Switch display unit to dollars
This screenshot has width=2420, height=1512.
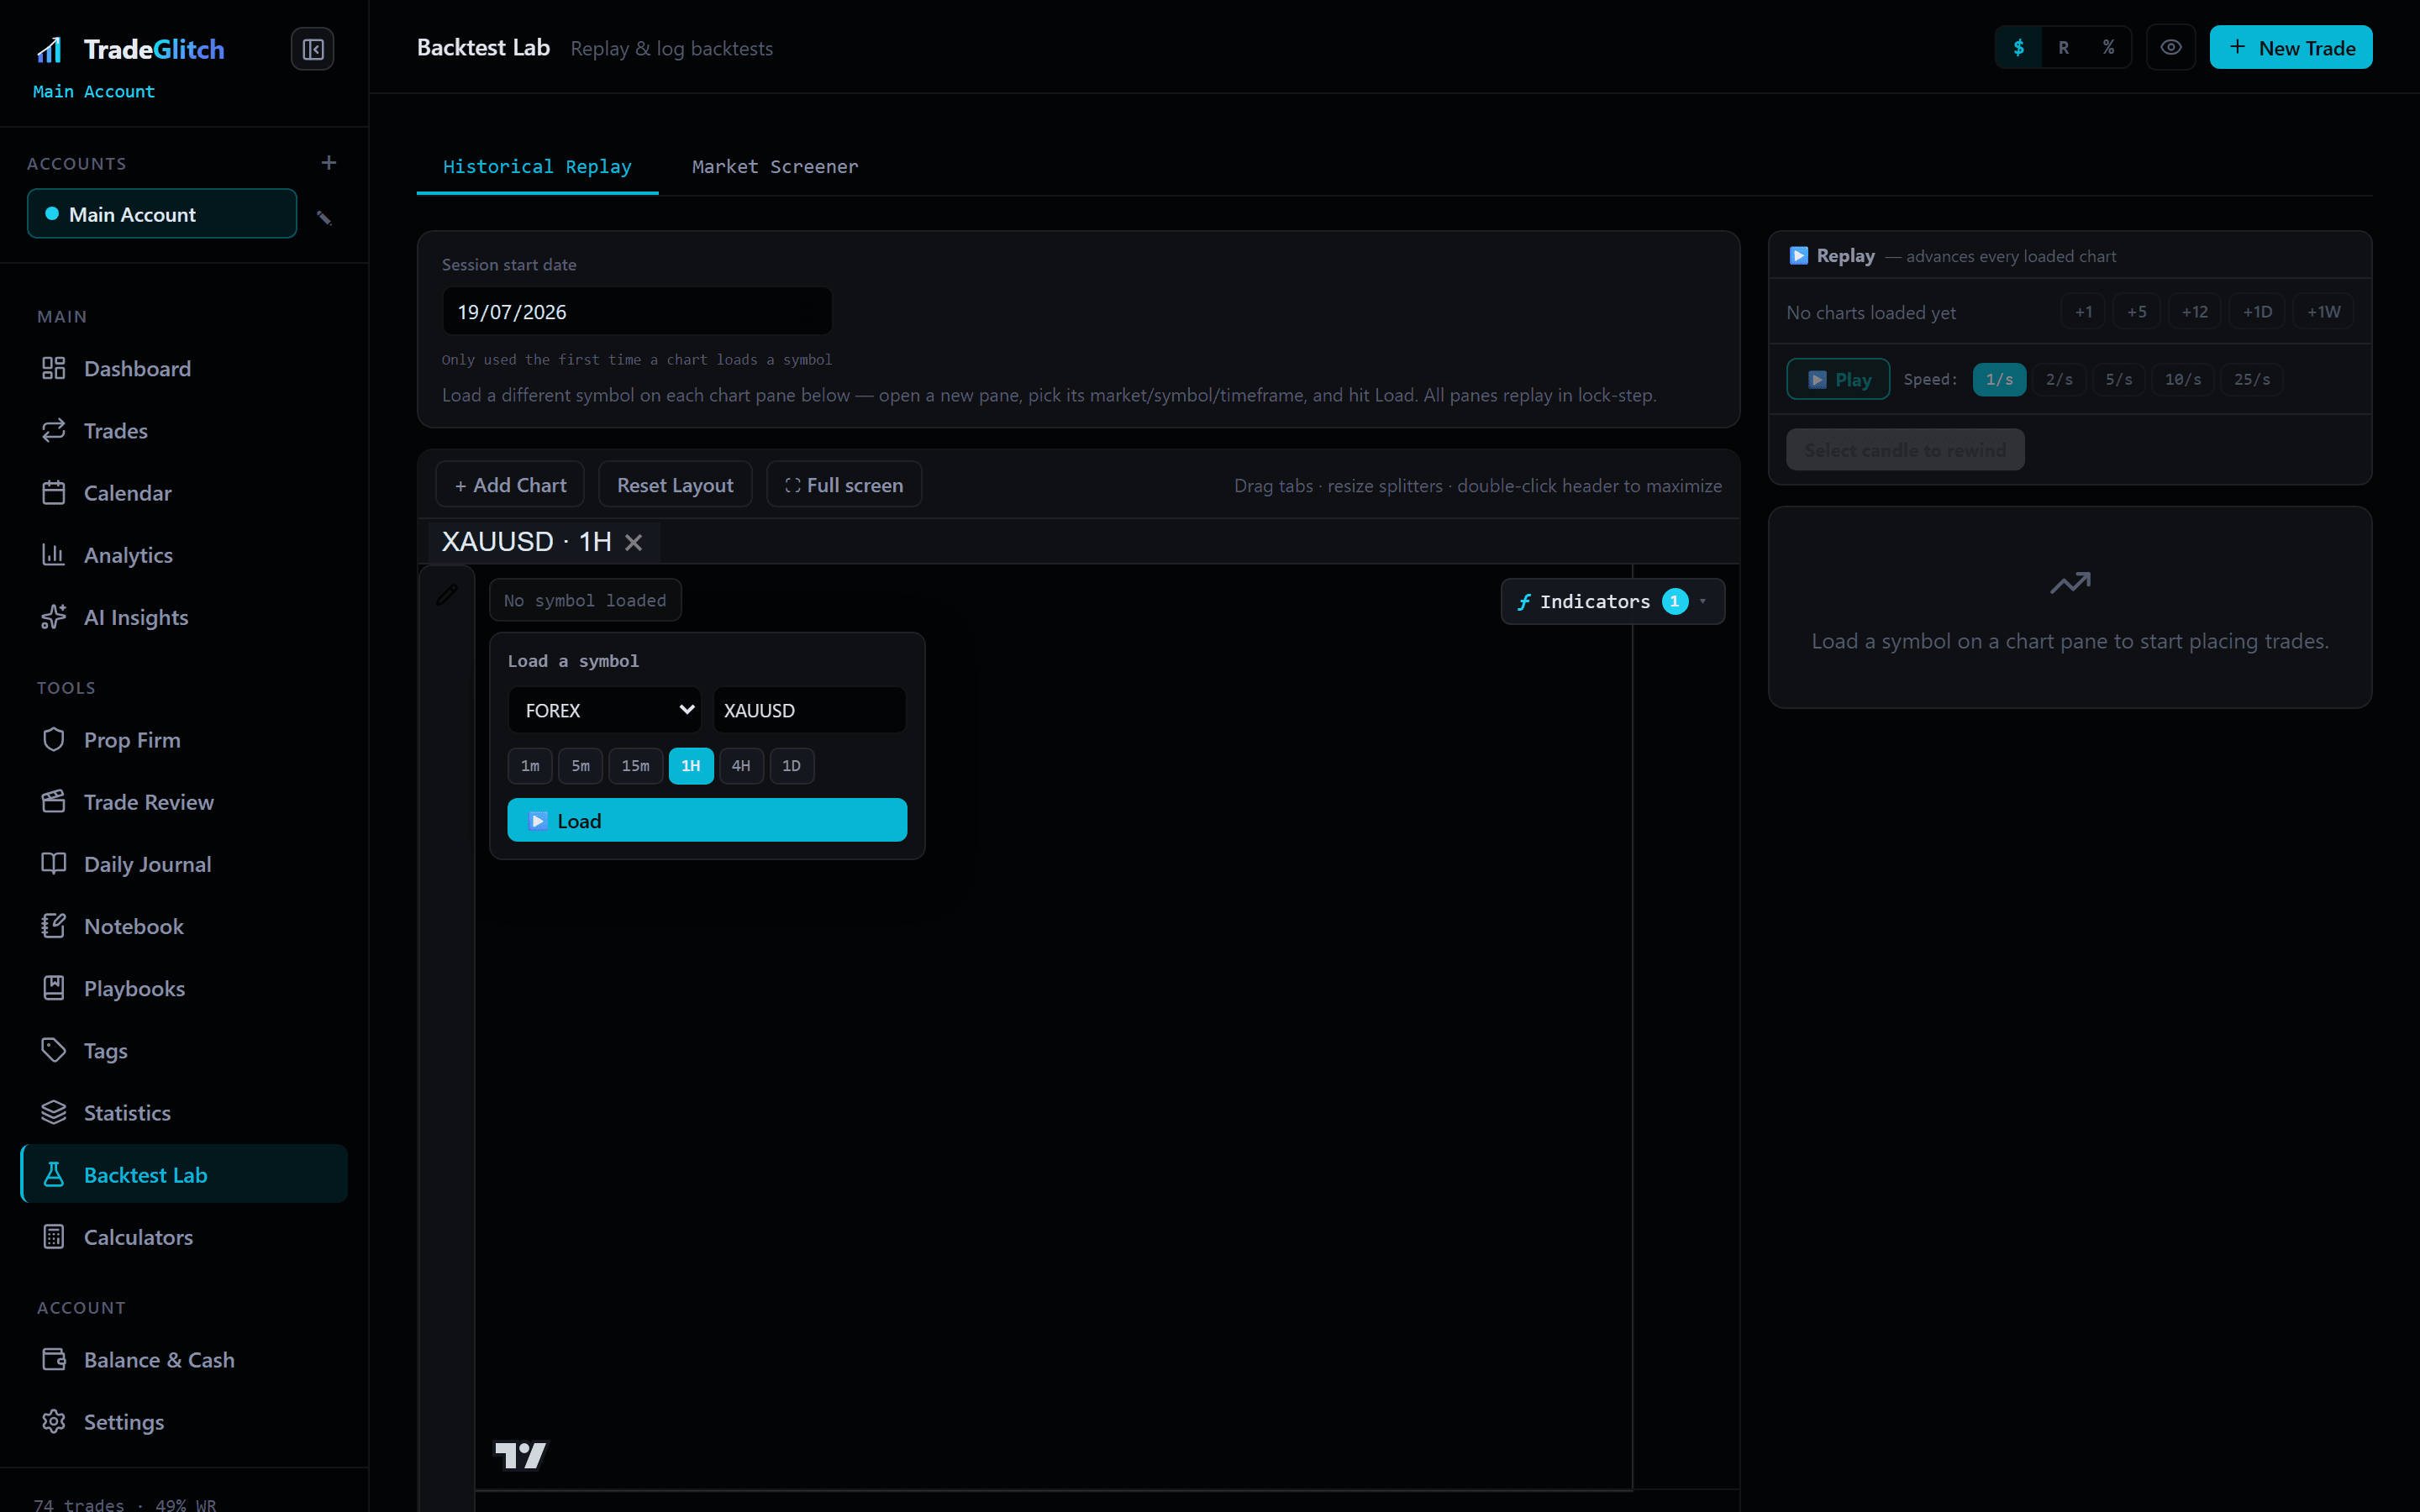click(2018, 47)
